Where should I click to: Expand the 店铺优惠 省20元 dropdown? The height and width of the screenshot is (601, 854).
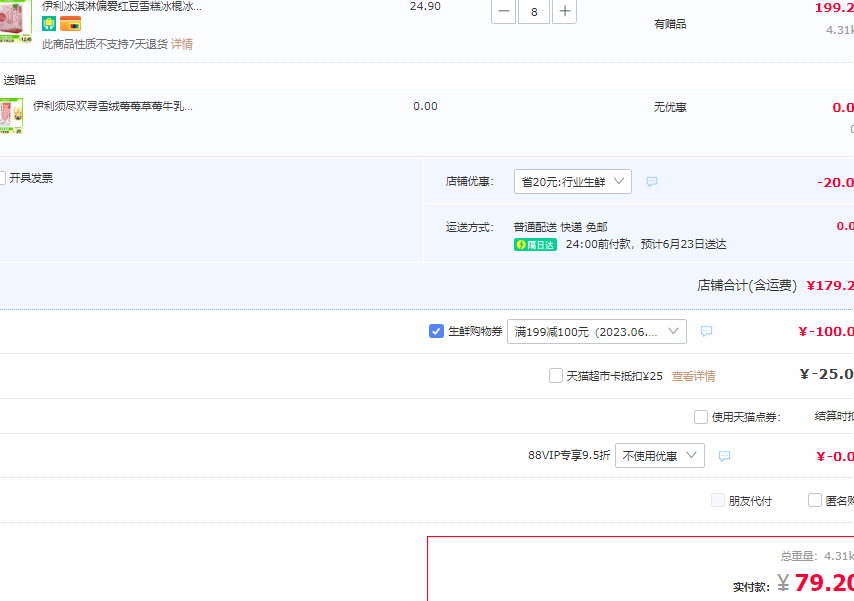pyautogui.click(x=572, y=181)
